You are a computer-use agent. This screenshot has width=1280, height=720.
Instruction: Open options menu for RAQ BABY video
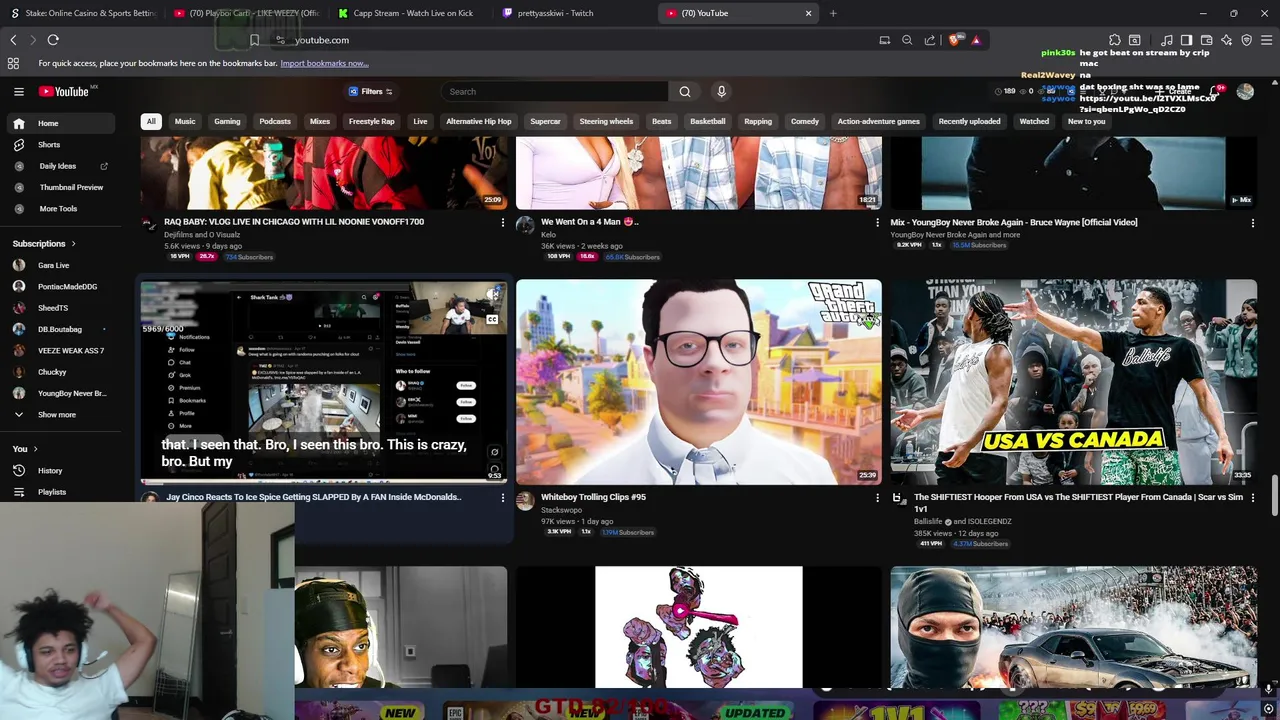[503, 222]
